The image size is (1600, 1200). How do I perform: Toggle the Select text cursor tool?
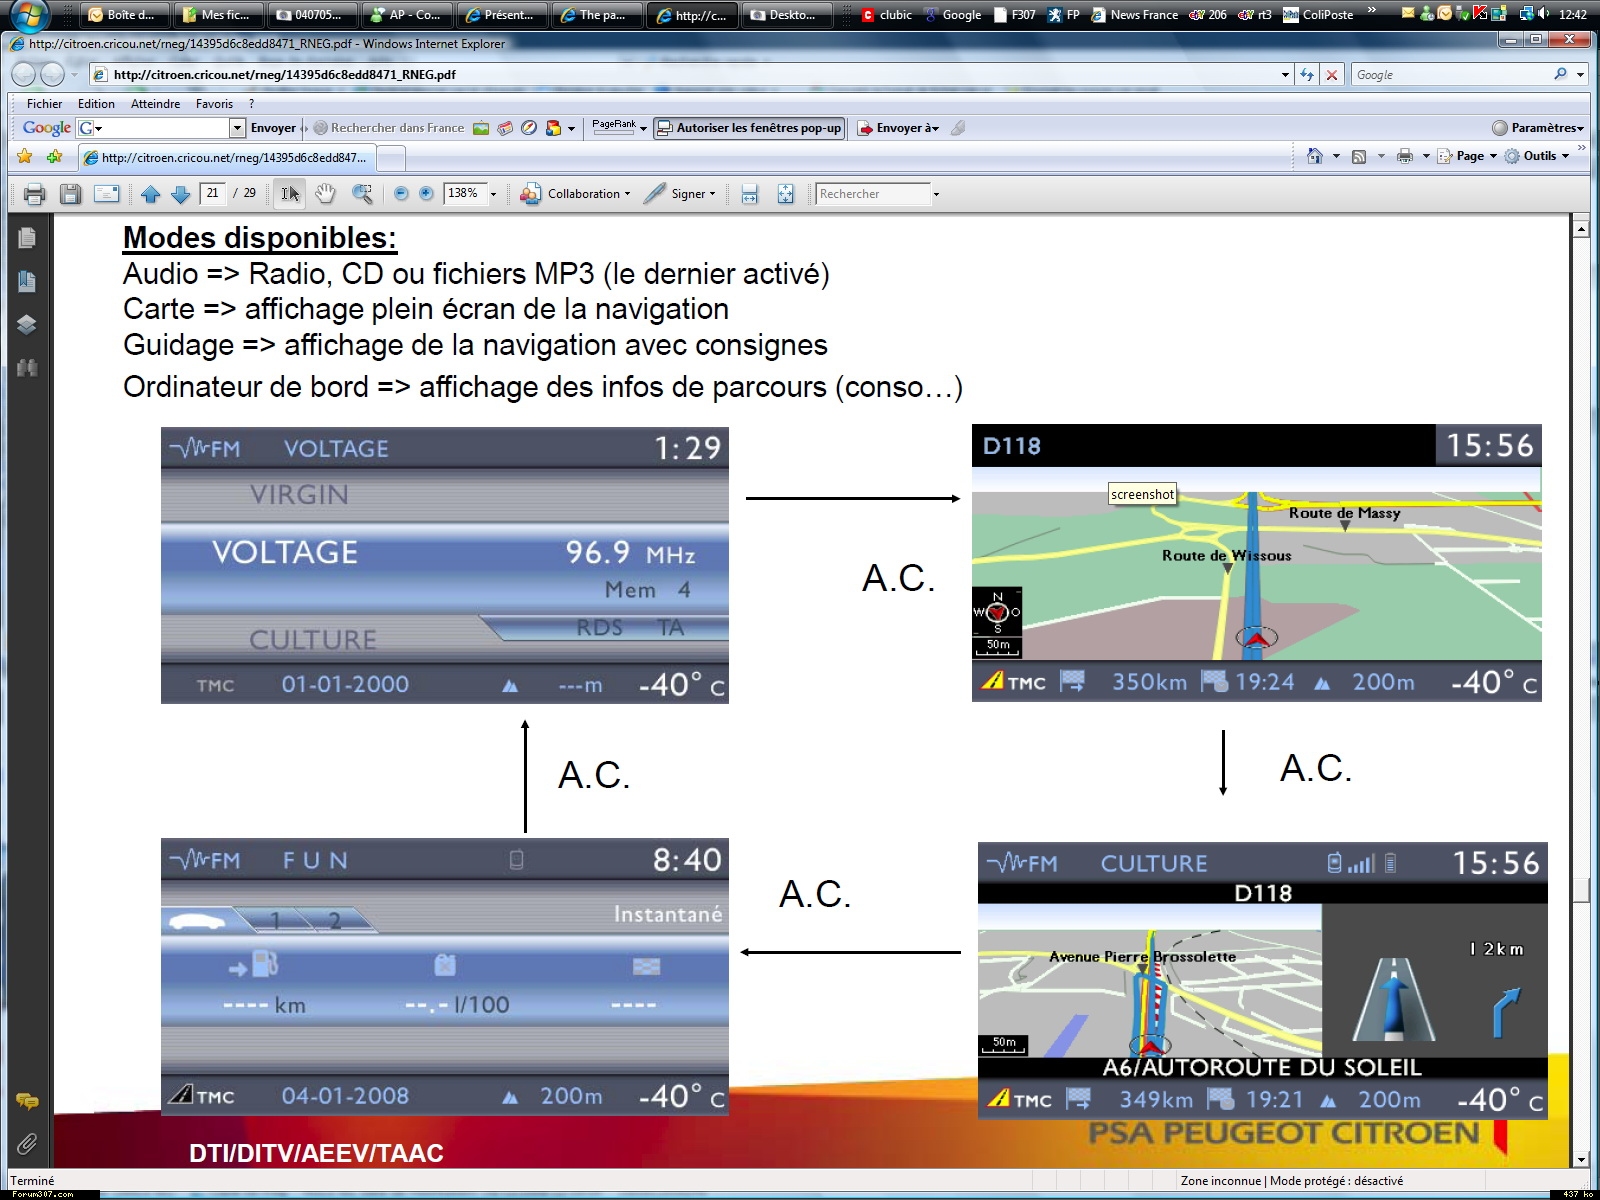[x=290, y=194]
